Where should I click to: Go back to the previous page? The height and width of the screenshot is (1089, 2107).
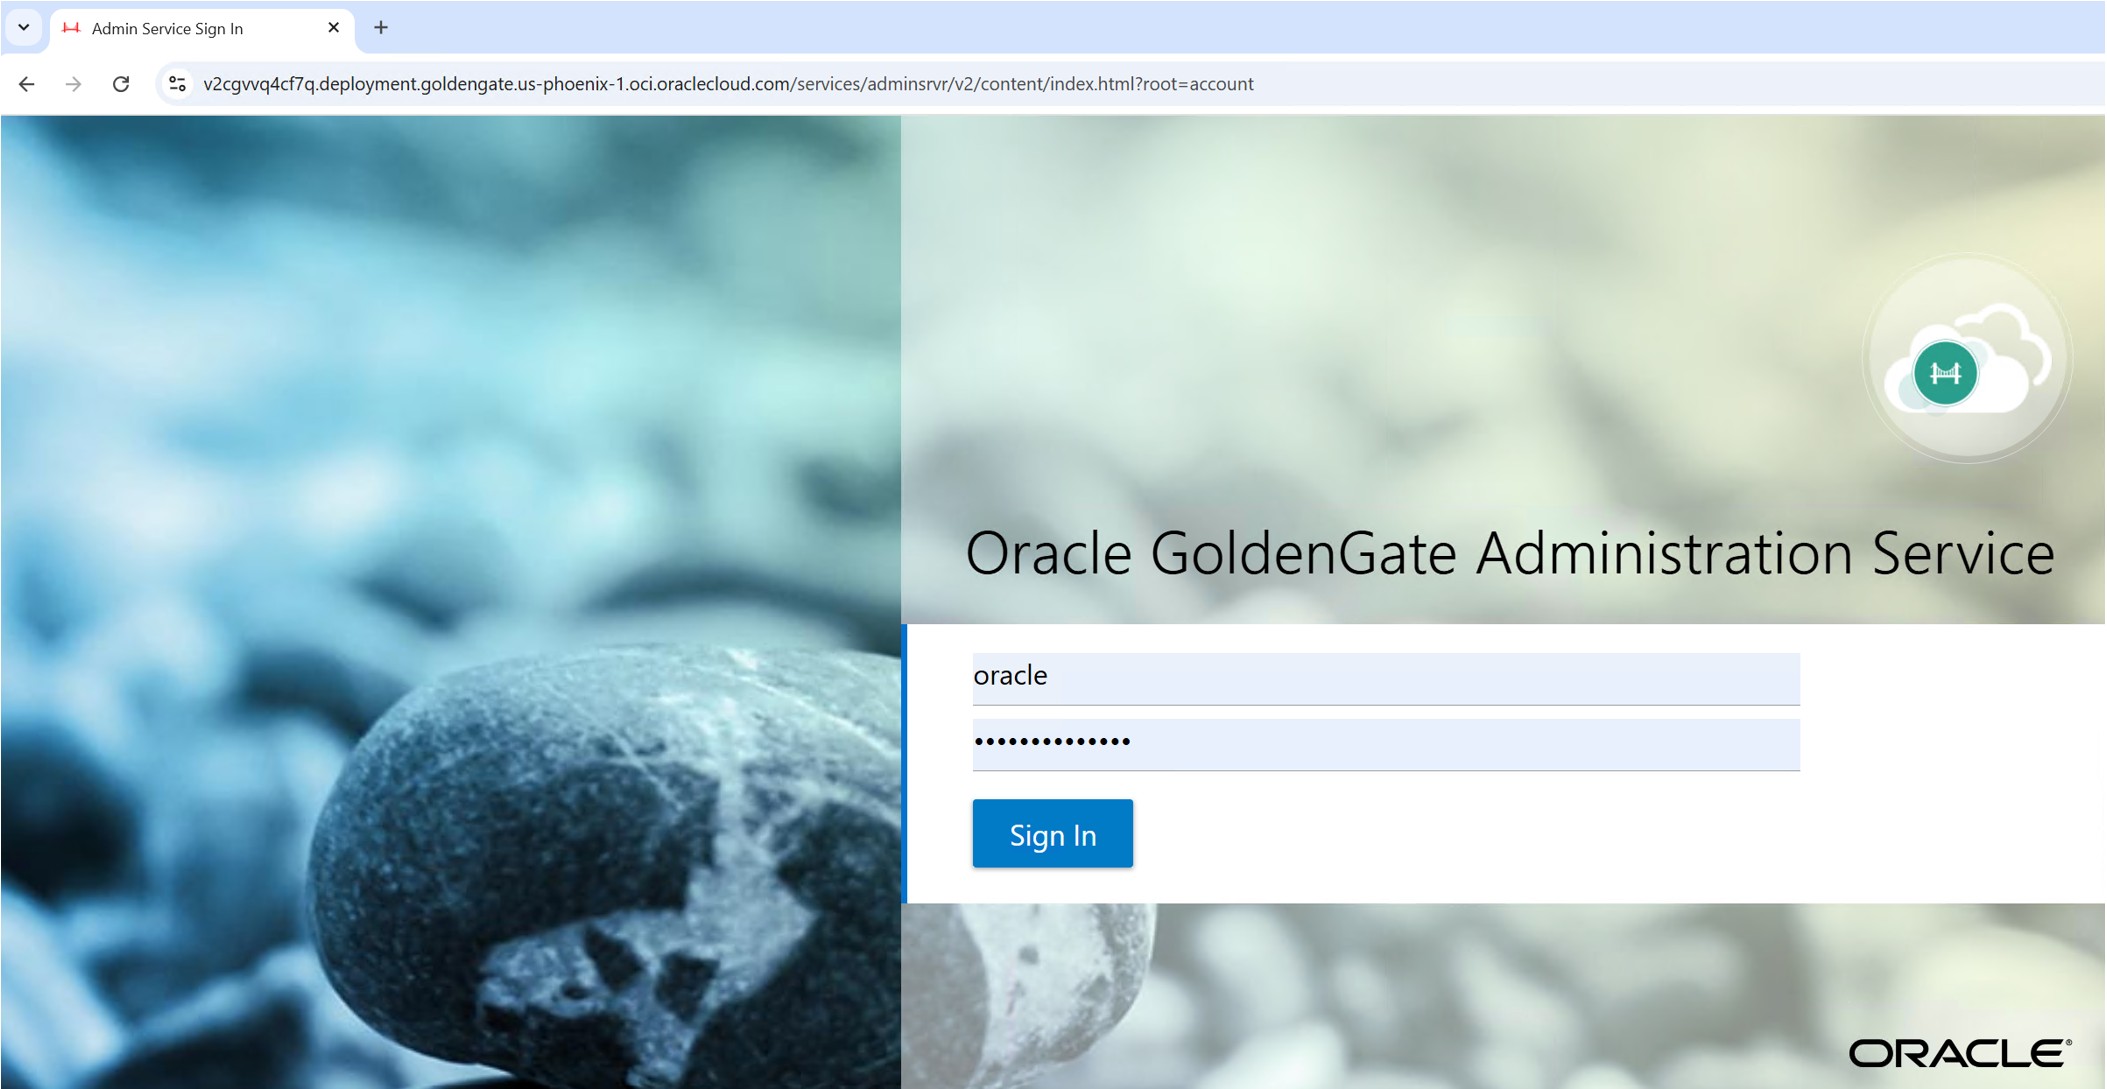coord(27,84)
